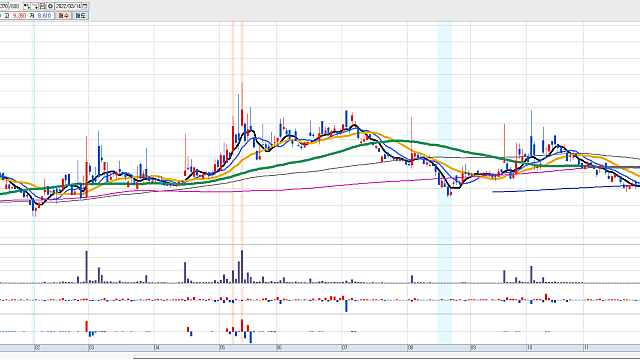Click the 매도 (sell) button
640x360 pixels.
tap(80, 16)
